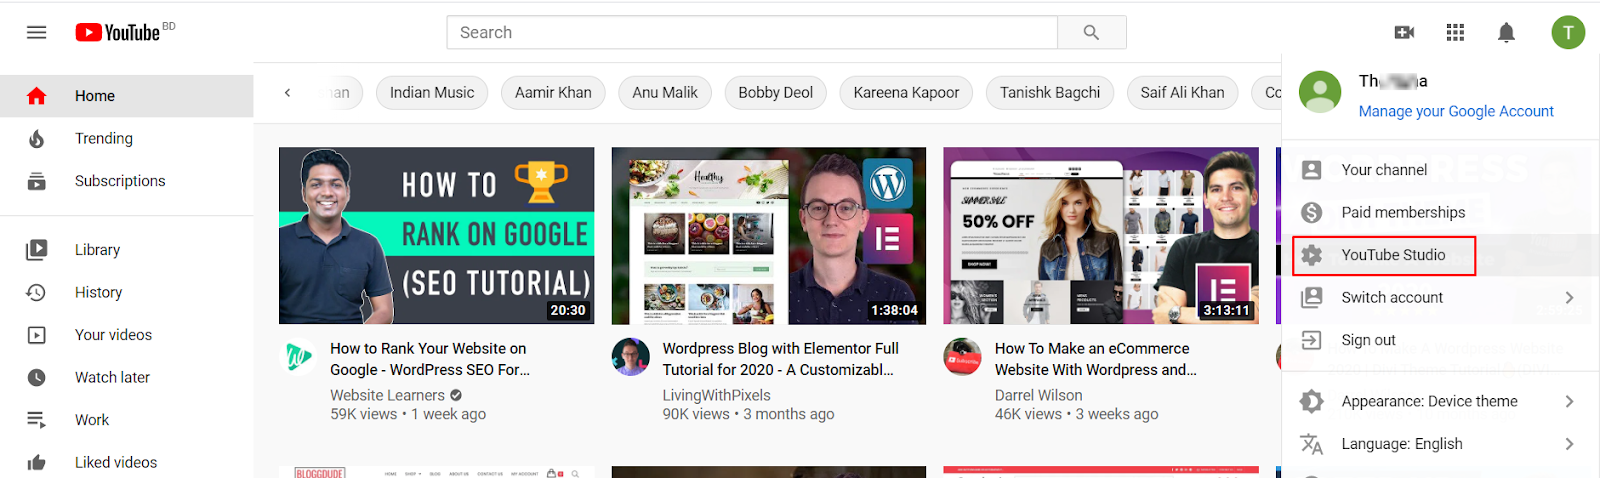Open Language: English menu entry
The image size is (1600, 478).
point(1440,444)
